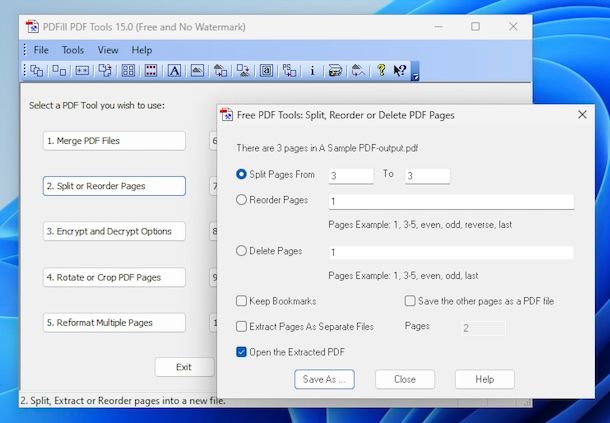Screen dimensions: 610x423
Task: Click the Save As ... button
Action: pos(324,379)
